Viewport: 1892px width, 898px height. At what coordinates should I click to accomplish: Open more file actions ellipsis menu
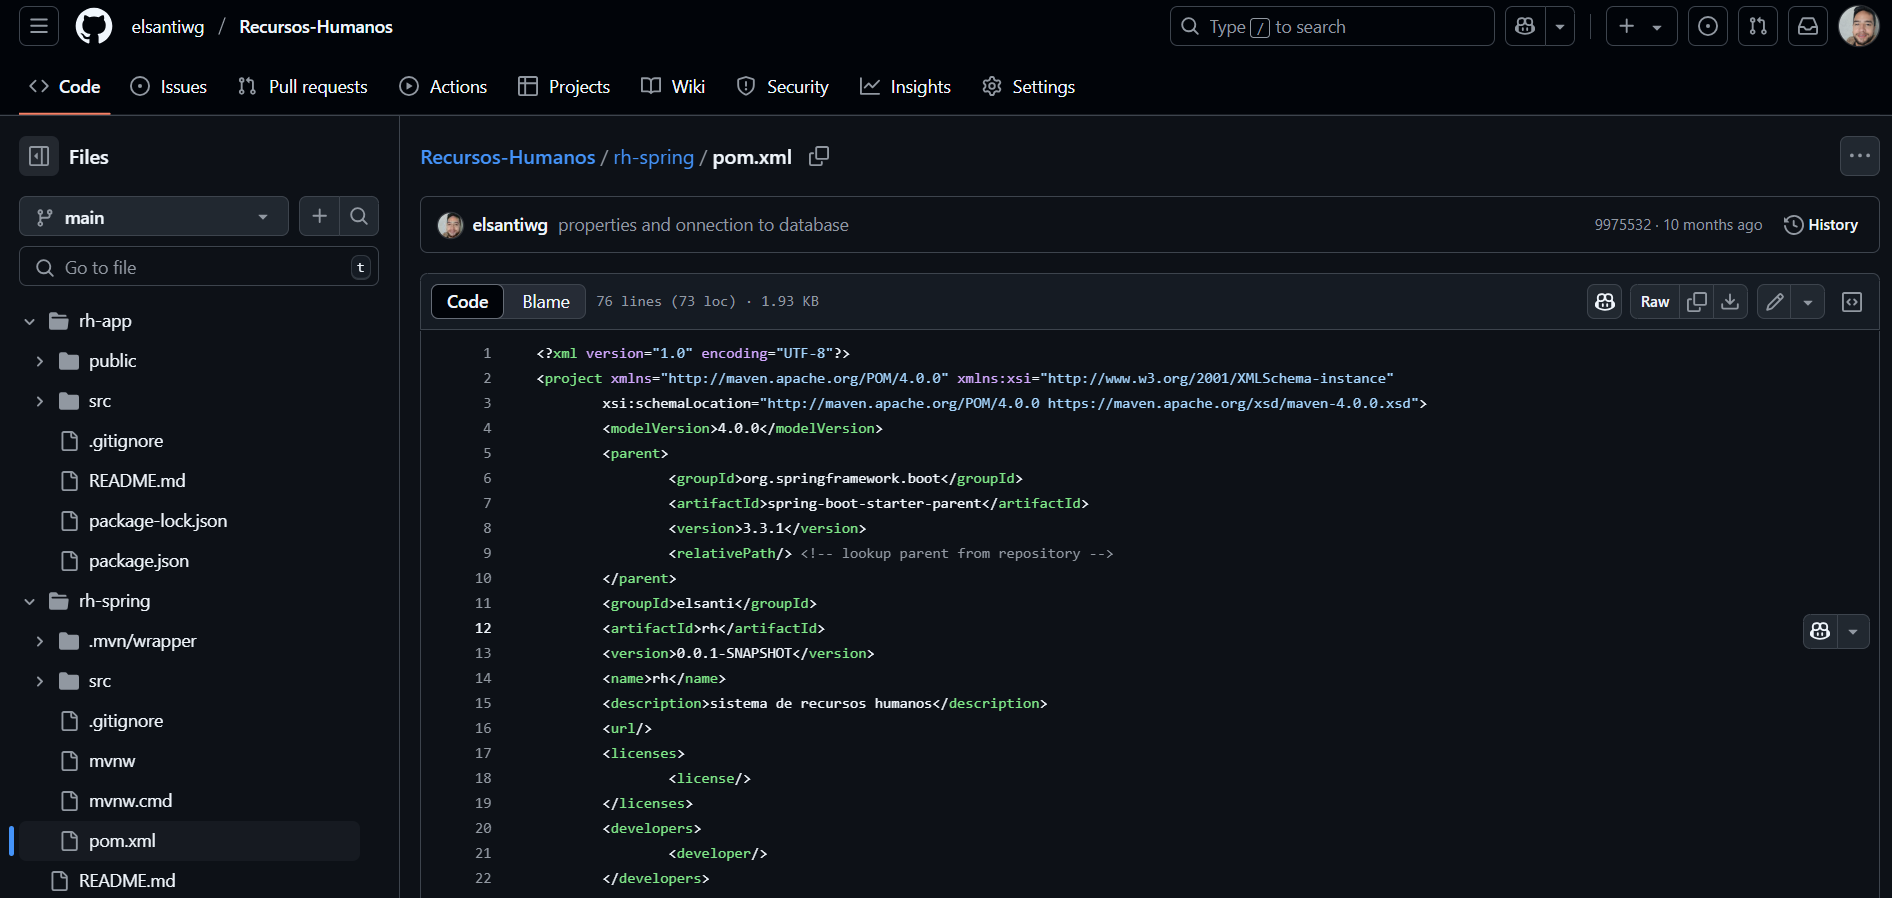coord(1860,156)
